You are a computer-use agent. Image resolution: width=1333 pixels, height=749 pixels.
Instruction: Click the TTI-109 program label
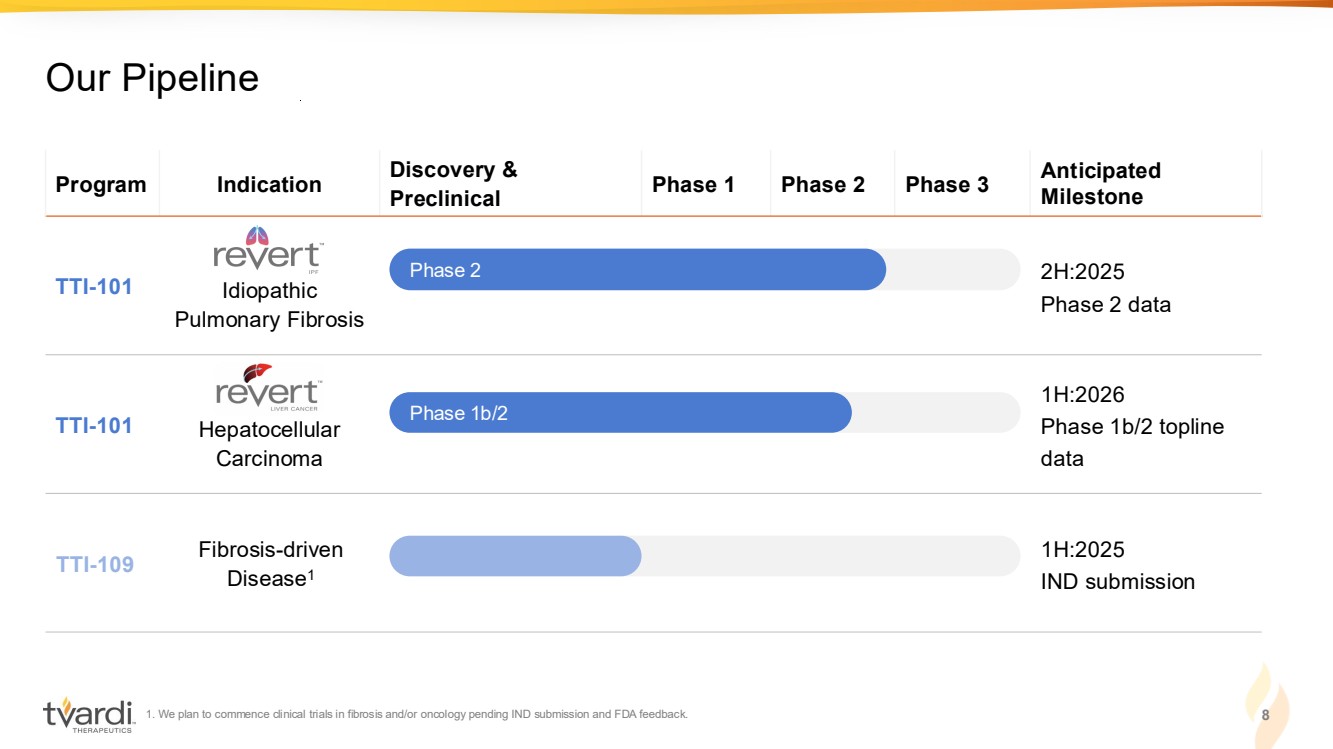point(94,564)
